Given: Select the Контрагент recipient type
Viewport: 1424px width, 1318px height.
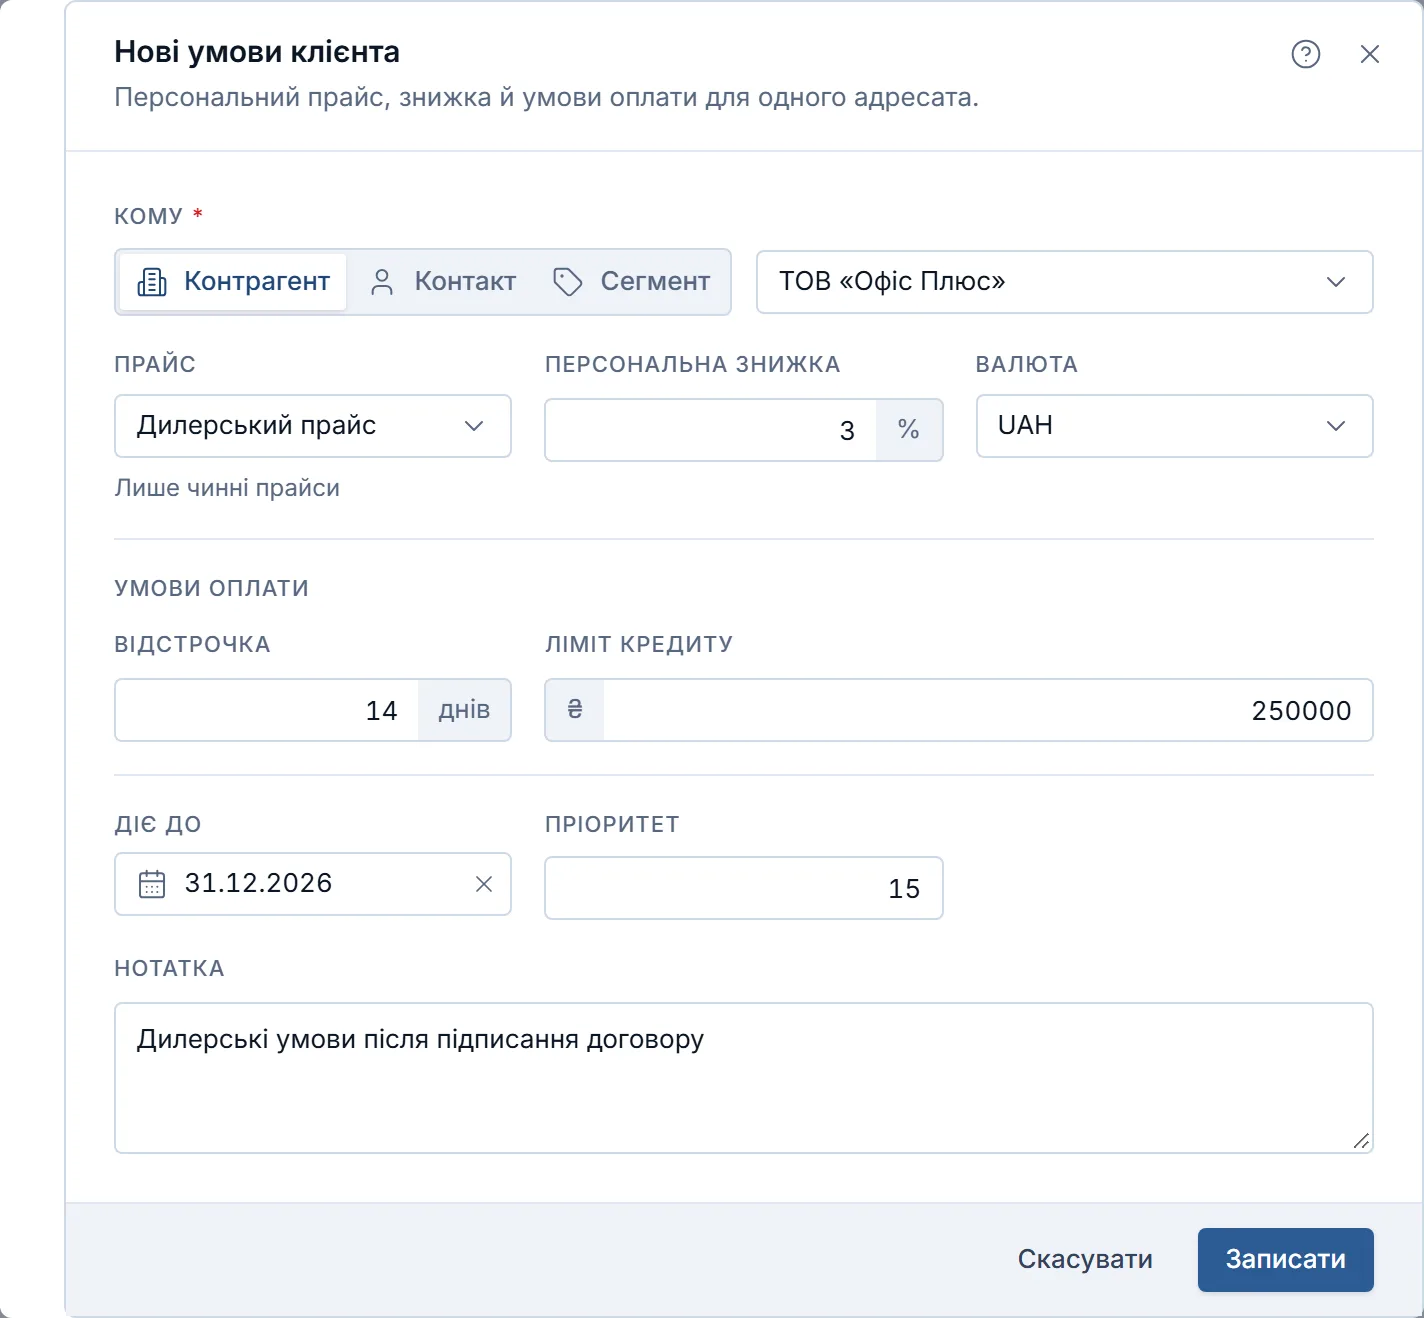Looking at the screenshot, I should coord(233,282).
